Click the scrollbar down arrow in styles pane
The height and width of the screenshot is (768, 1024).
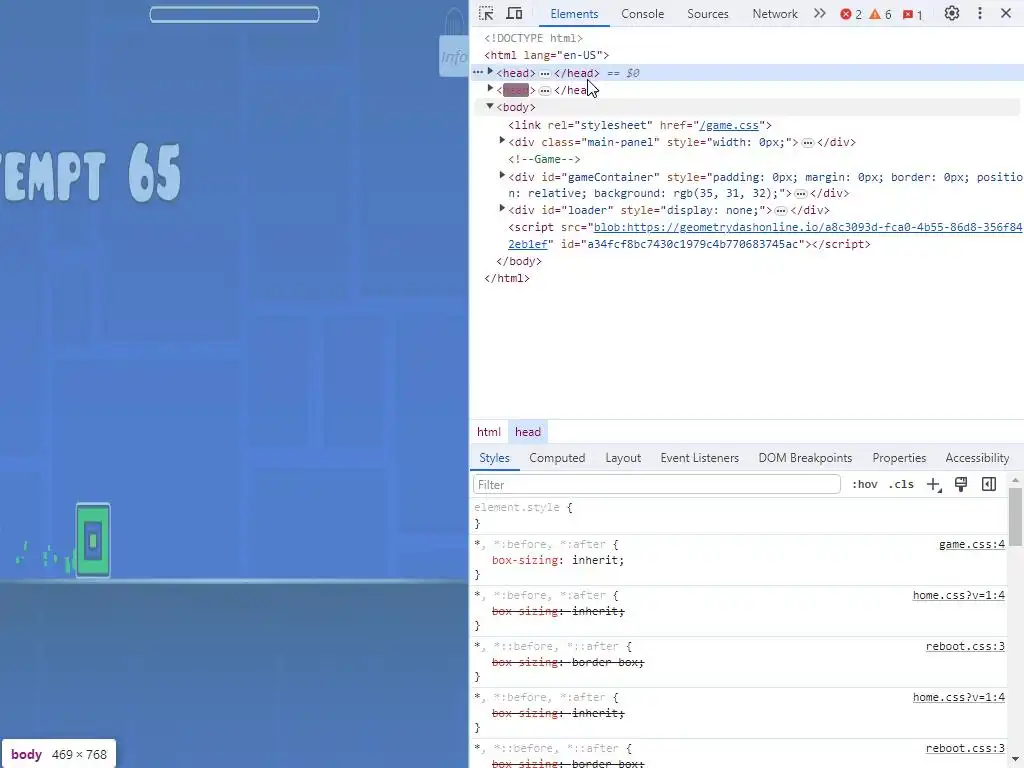coord(1016,760)
